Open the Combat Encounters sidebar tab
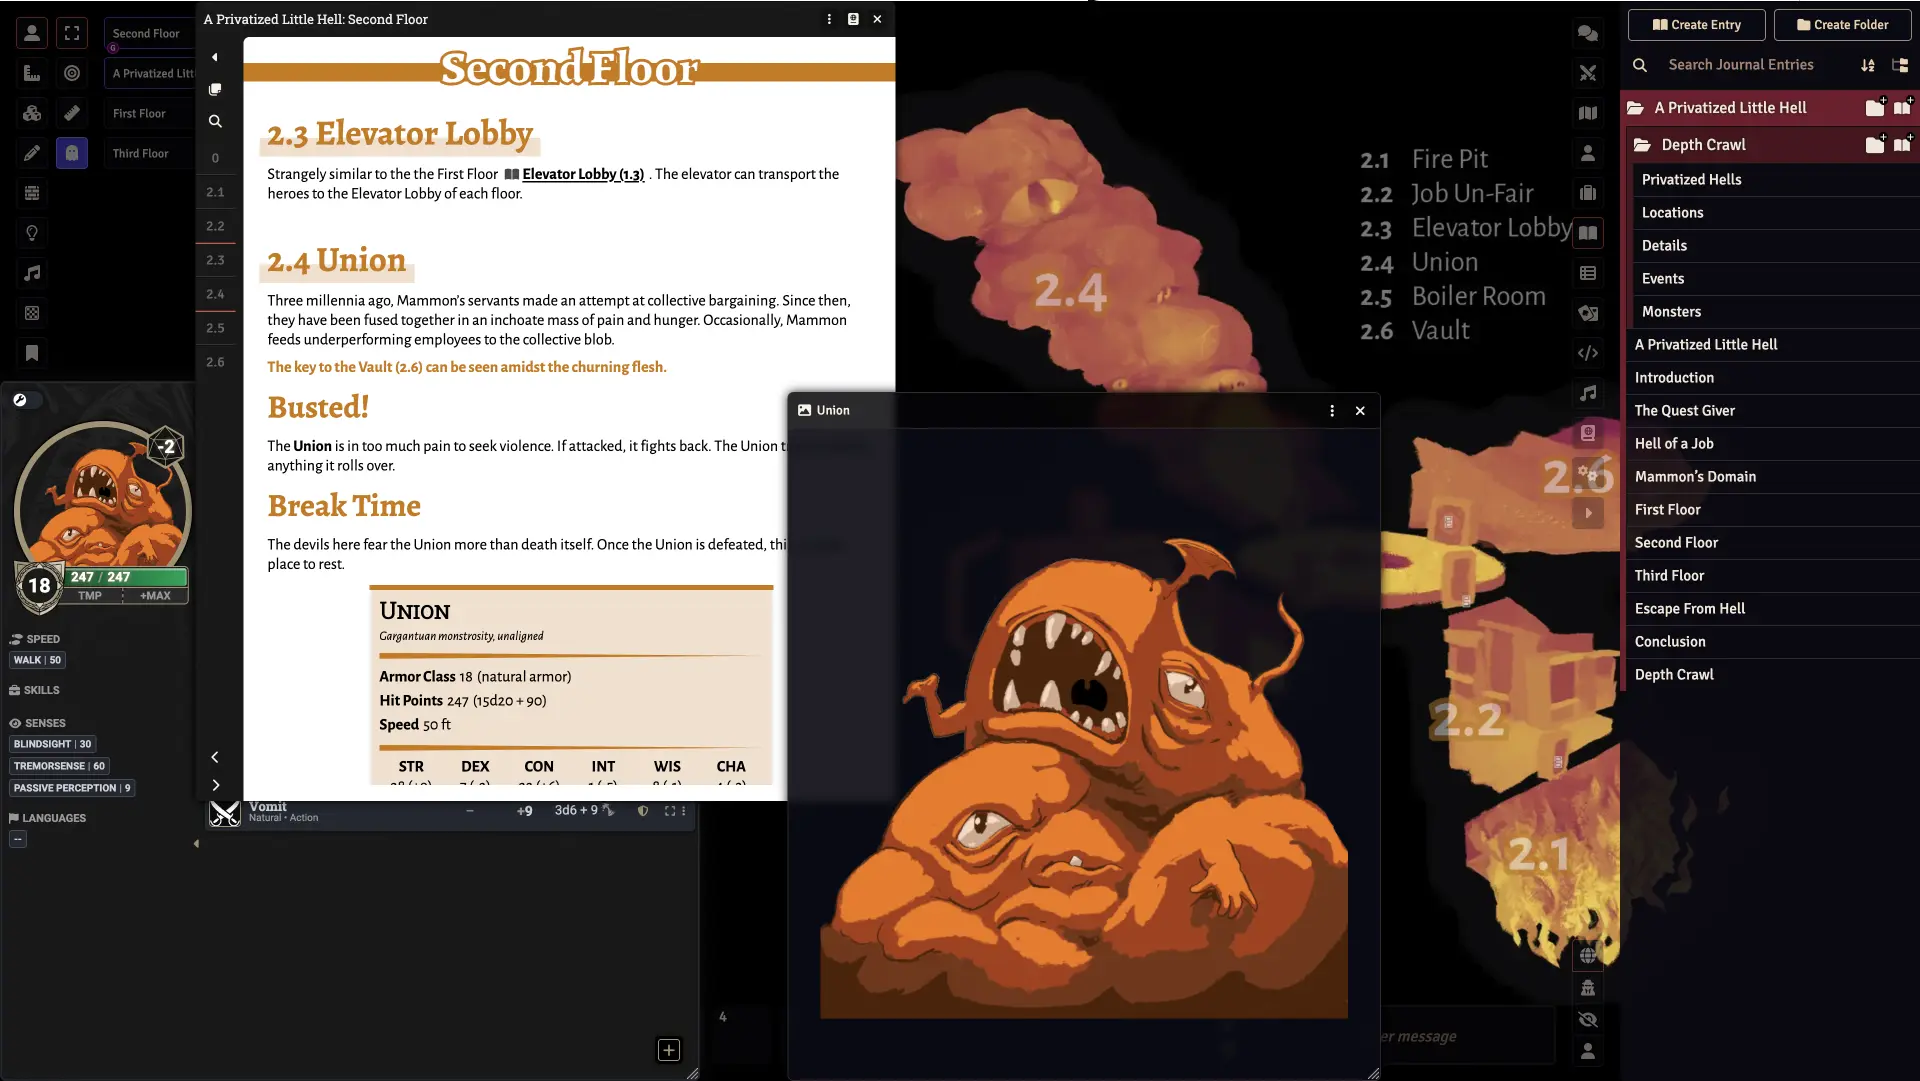The width and height of the screenshot is (1920, 1081). point(1588,73)
